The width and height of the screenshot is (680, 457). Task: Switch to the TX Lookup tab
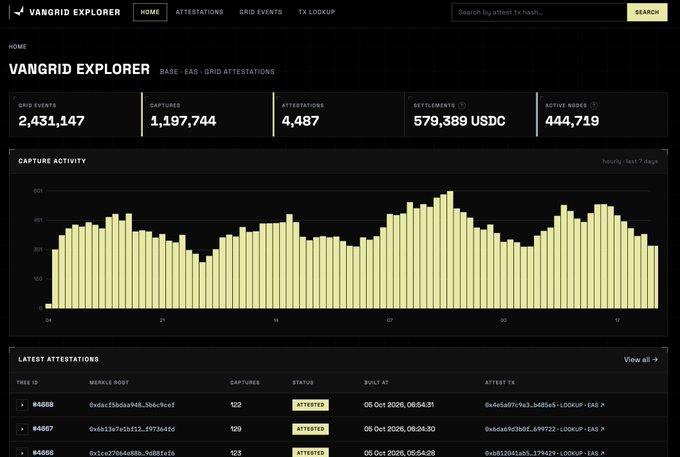click(317, 12)
